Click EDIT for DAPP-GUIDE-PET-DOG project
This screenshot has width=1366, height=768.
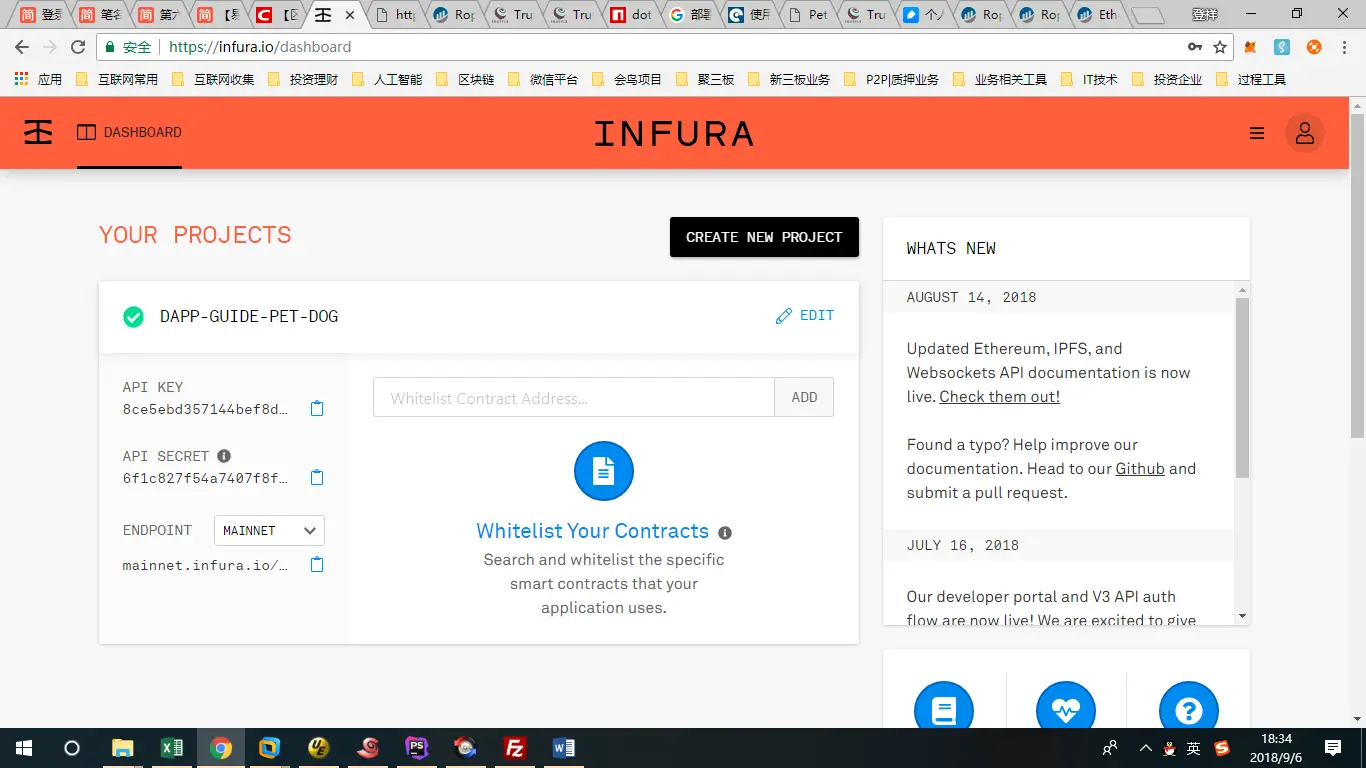[805, 316]
